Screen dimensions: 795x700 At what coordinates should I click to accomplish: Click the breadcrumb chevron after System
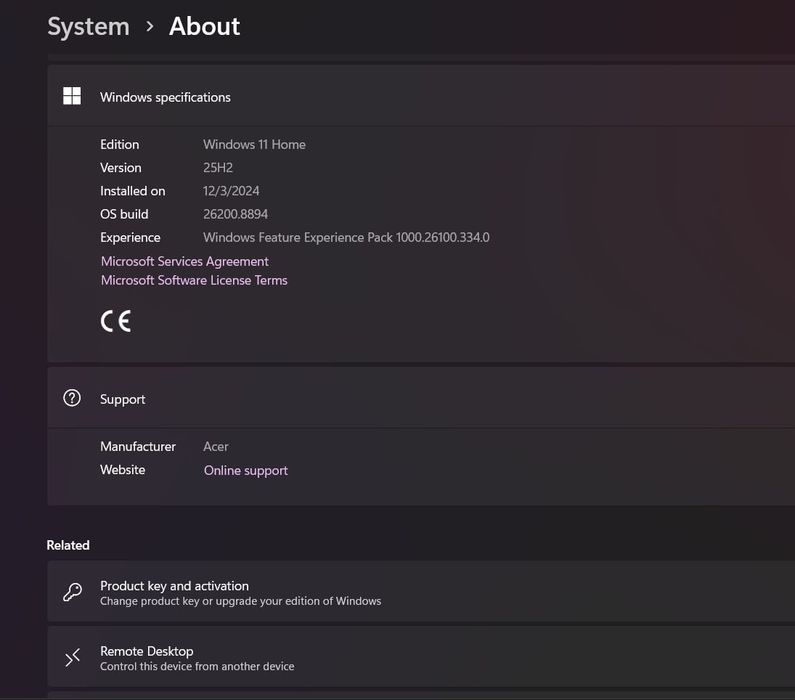149,26
